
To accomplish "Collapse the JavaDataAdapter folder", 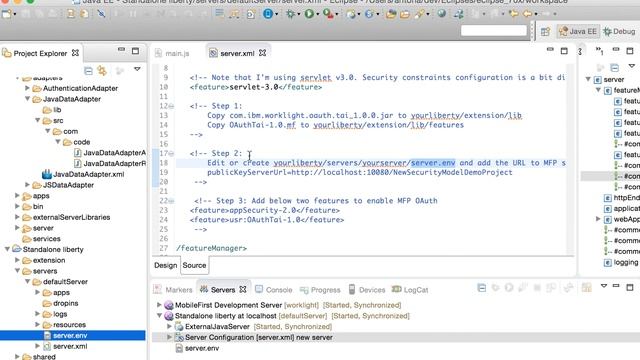I will [27, 99].
